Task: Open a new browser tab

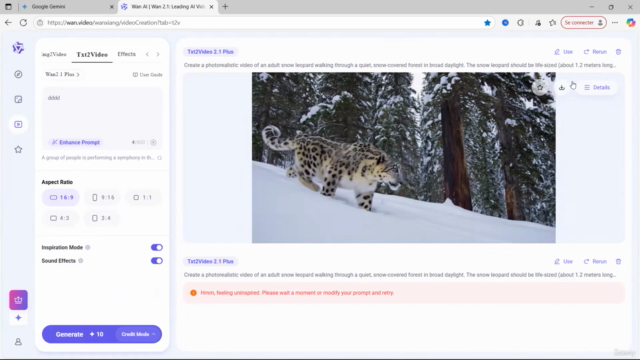Action: (x=225, y=7)
